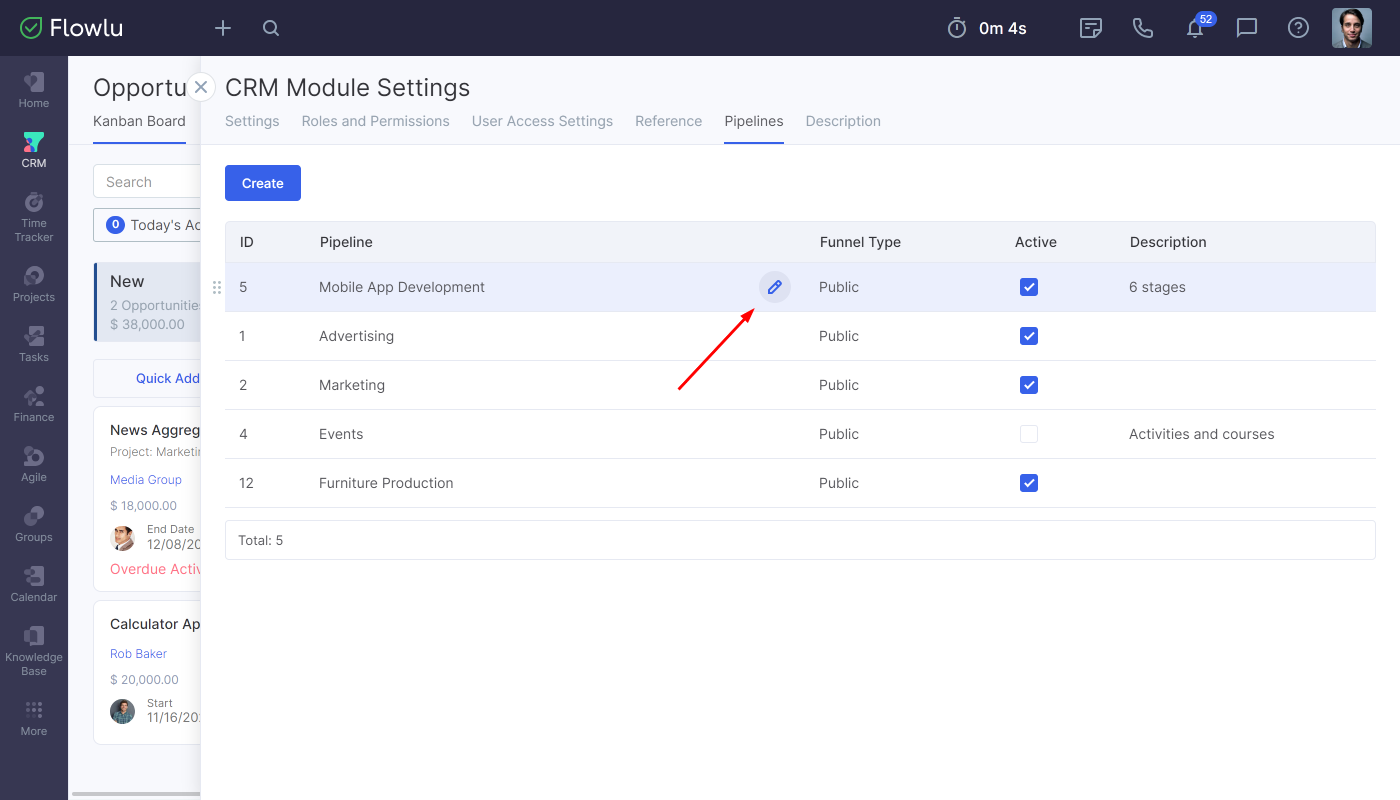The height and width of the screenshot is (800, 1400).
Task: Open the help question mark icon
Action: (1299, 28)
